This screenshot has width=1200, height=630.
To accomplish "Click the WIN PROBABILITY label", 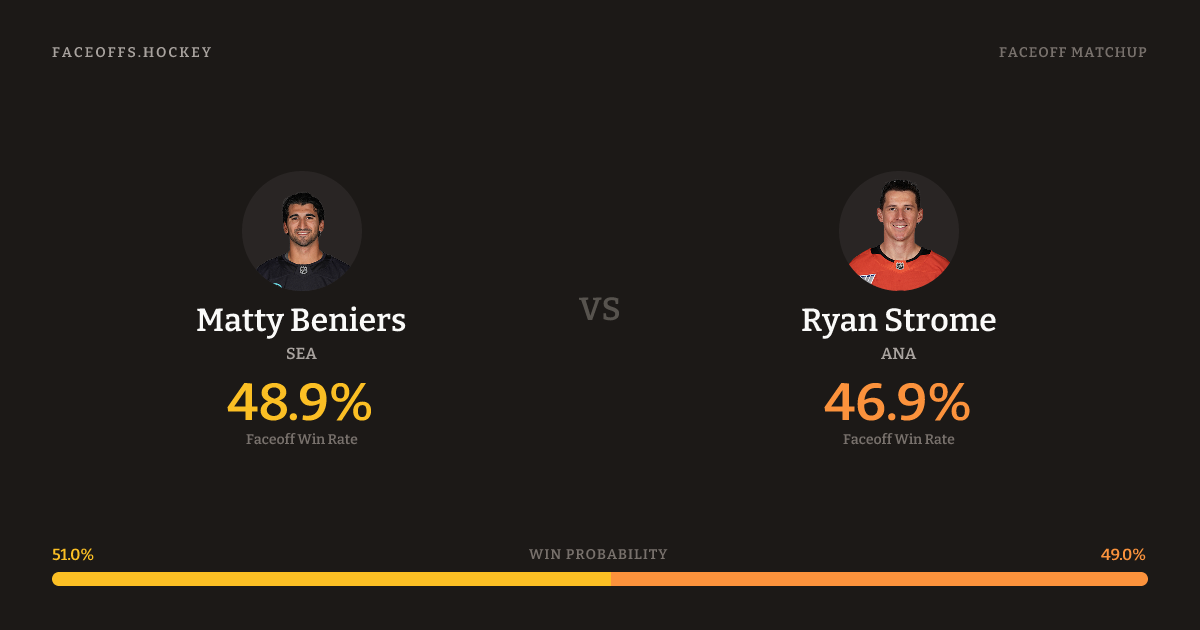I will coord(598,554).
